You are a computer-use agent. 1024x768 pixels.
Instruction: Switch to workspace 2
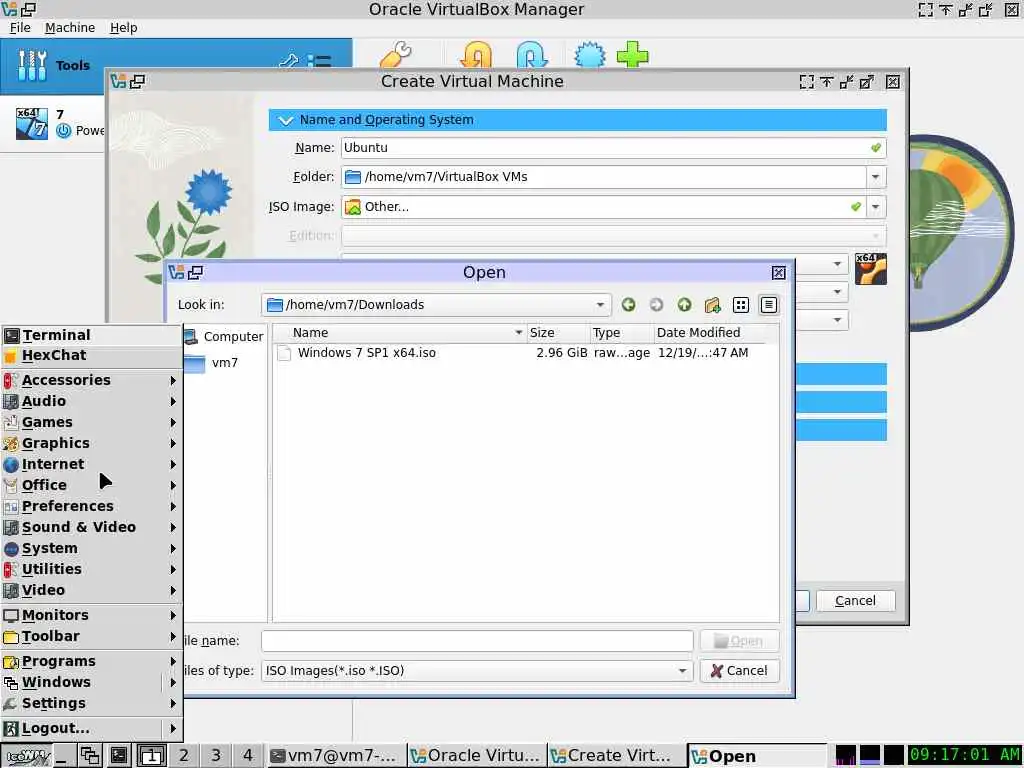point(184,756)
